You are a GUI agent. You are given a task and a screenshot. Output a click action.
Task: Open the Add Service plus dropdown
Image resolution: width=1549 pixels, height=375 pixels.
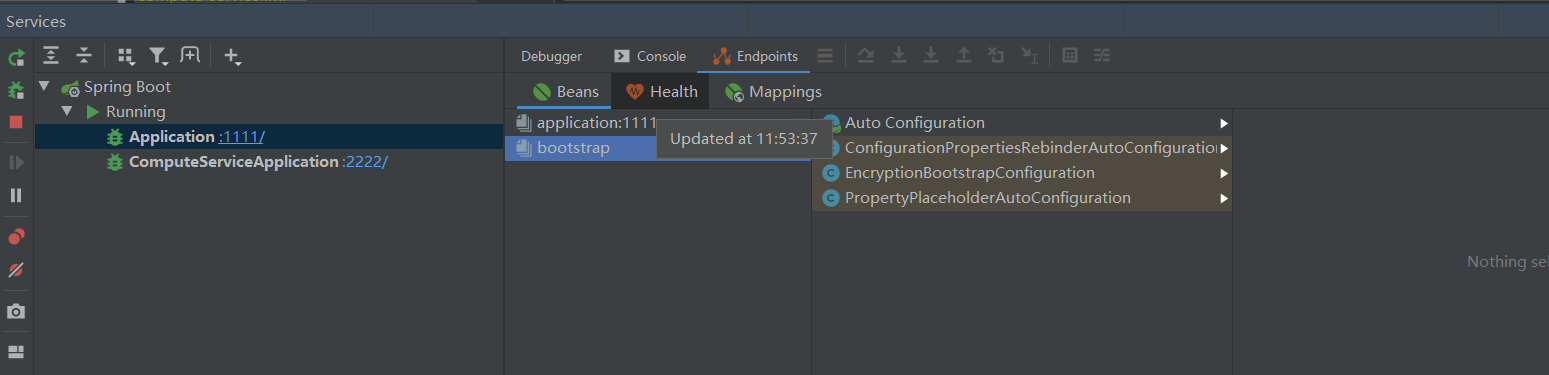click(233, 56)
